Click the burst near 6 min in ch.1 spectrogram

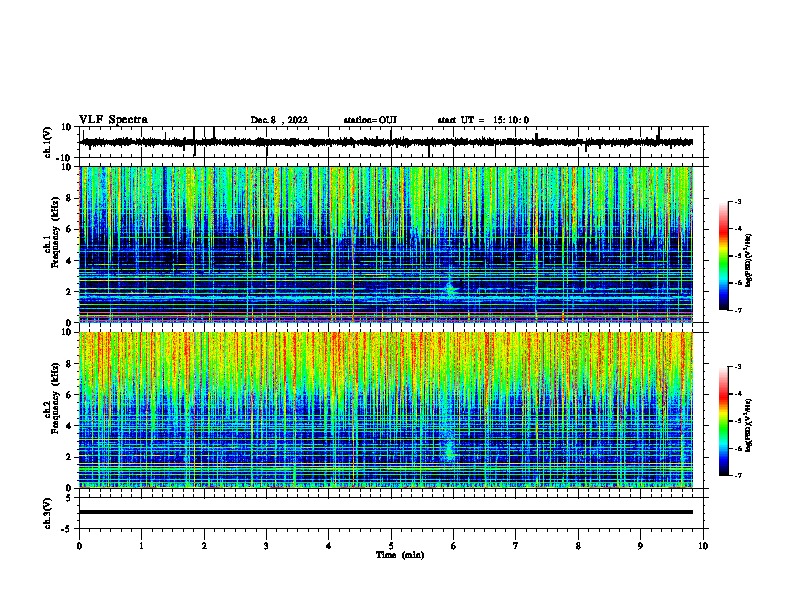[450, 288]
